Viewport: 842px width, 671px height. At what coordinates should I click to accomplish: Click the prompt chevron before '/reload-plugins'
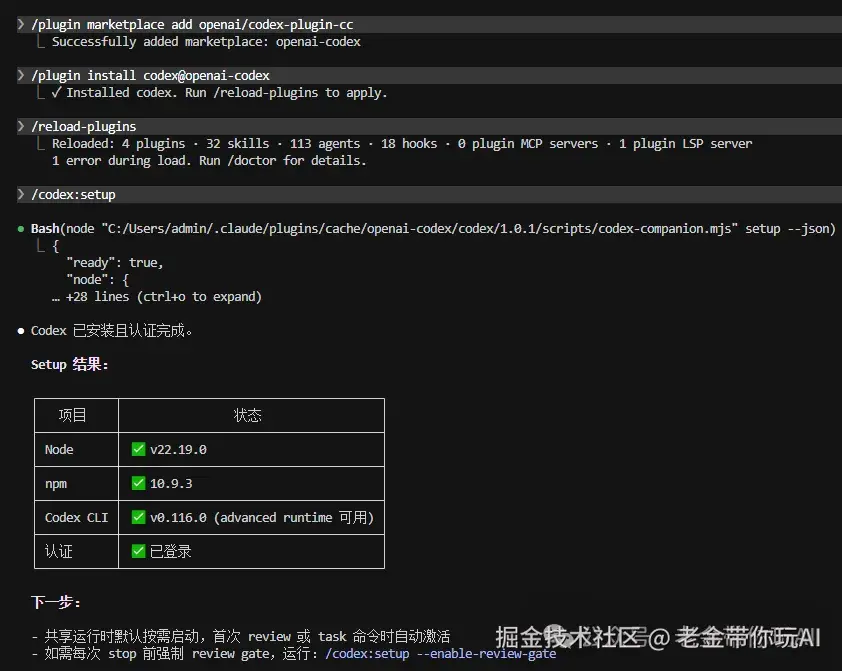pos(21,126)
